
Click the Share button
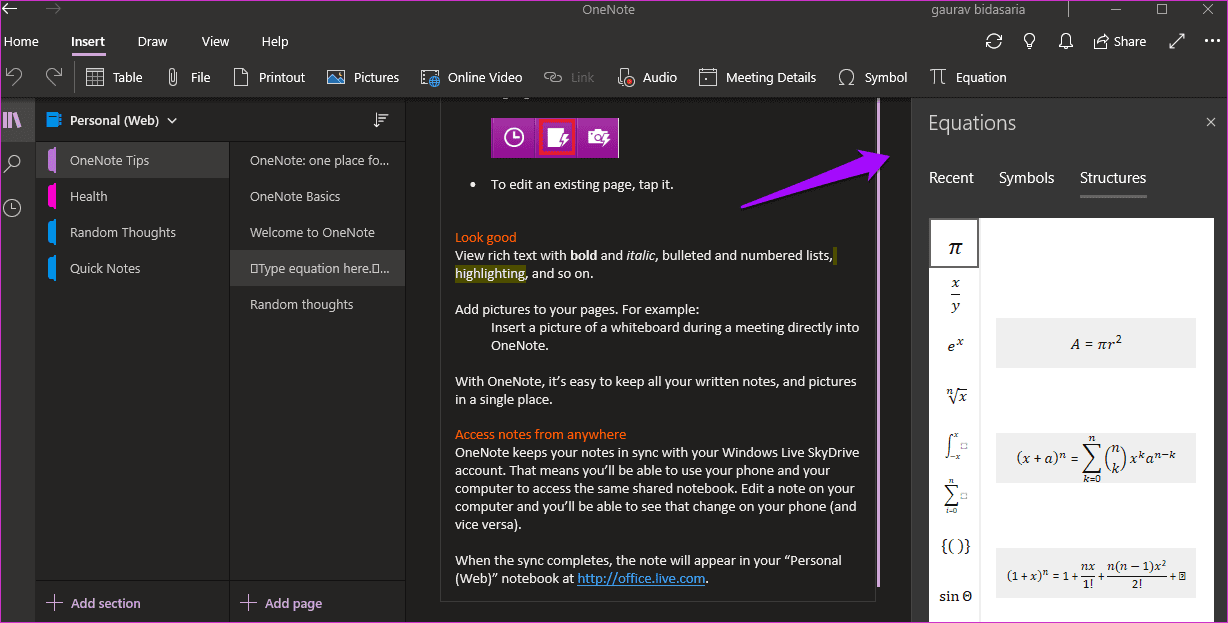point(1120,41)
